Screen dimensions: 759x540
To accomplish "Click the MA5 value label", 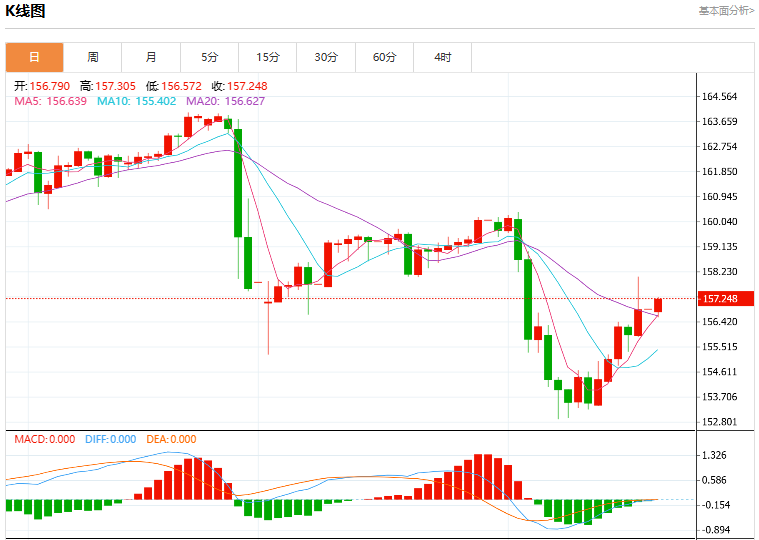I will (50, 101).
